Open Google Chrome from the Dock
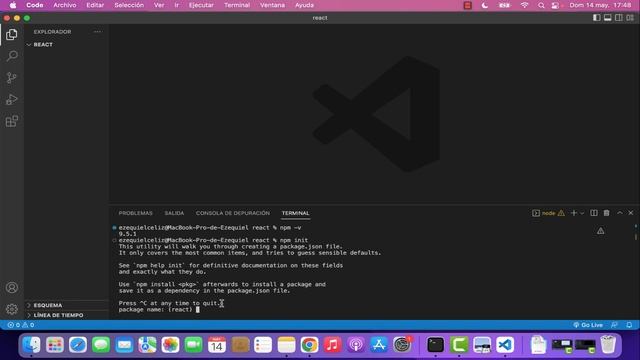This screenshot has height=360, width=640. pos(309,345)
